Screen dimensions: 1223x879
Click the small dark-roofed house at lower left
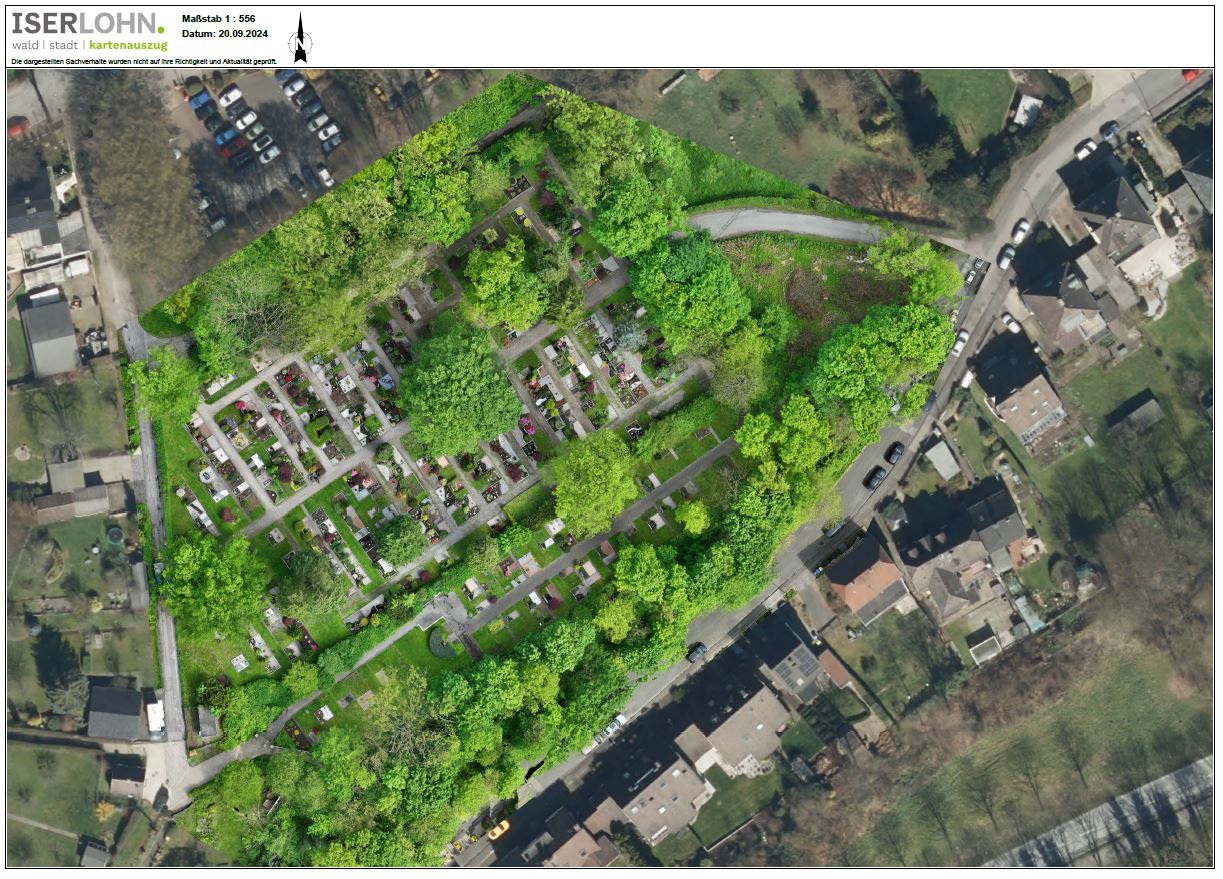point(115,712)
